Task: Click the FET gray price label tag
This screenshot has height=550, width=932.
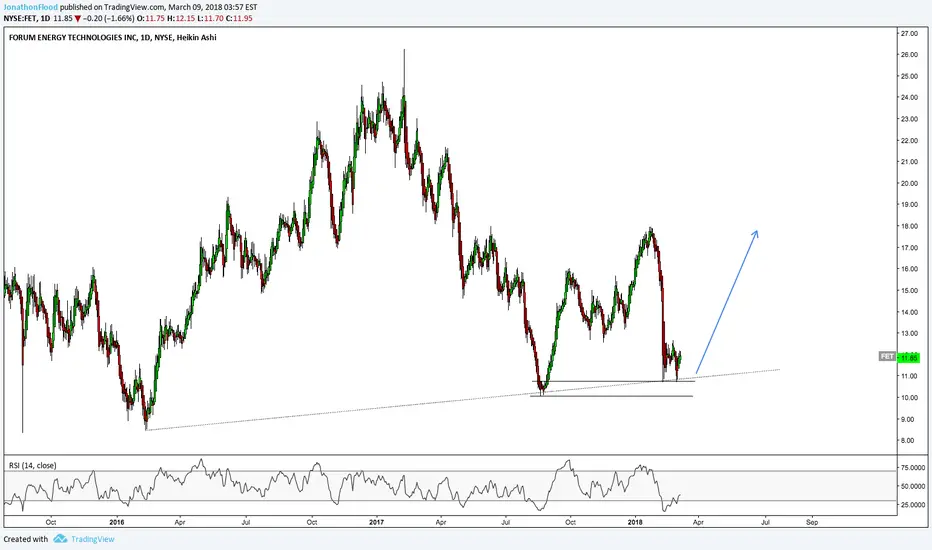Action: [887, 356]
